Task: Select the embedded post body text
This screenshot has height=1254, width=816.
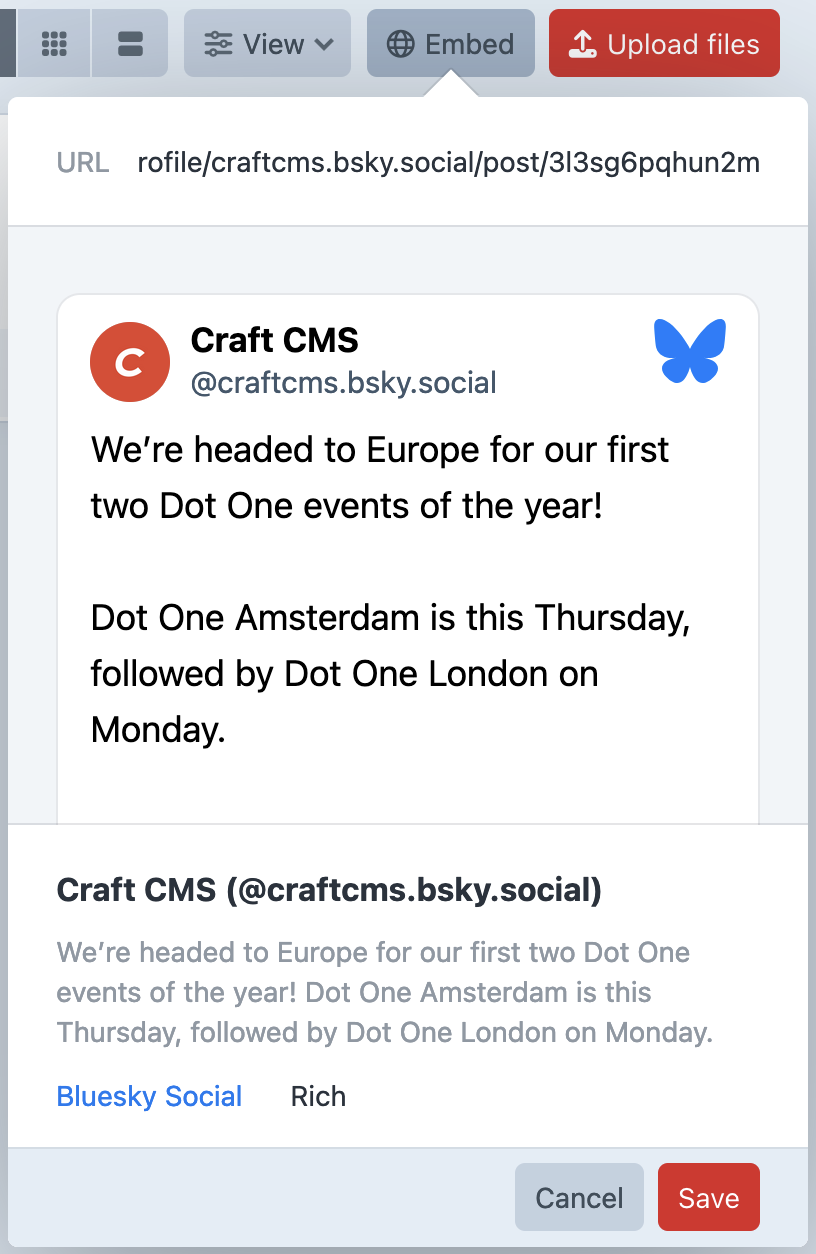Action: (x=391, y=590)
